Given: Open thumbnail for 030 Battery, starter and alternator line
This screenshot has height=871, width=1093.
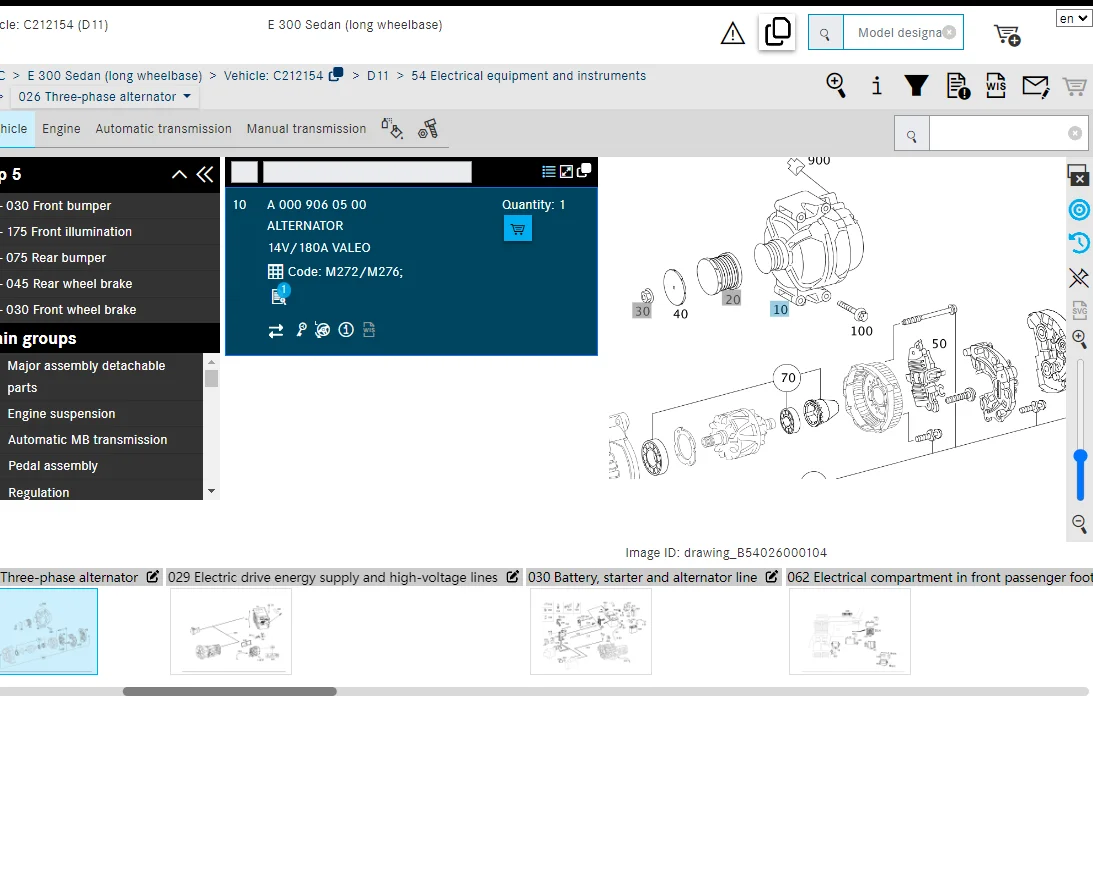Looking at the screenshot, I should pyautogui.click(x=590, y=631).
